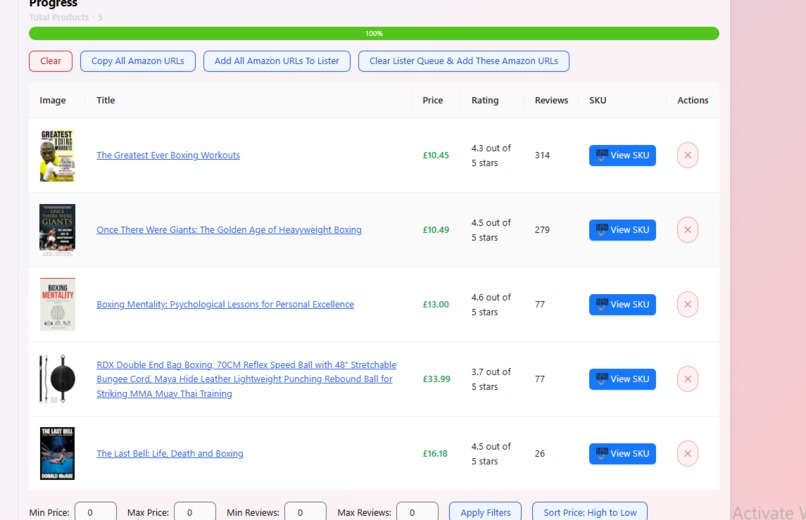Select the 4.6 out of 5 stars rating
The height and width of the screenshot is (520, 806).
pyautogui.click(x=491, y=304)
